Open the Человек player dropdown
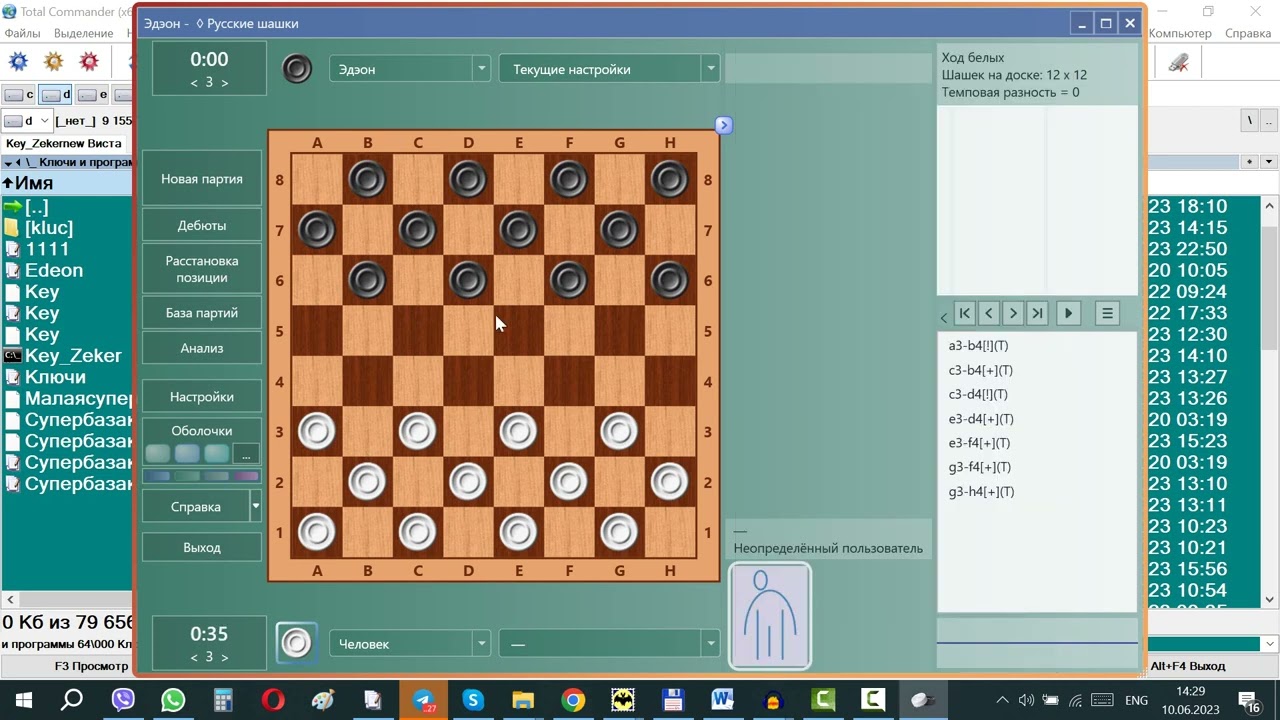Viewport: 1280px width, 720px height. 482,643
